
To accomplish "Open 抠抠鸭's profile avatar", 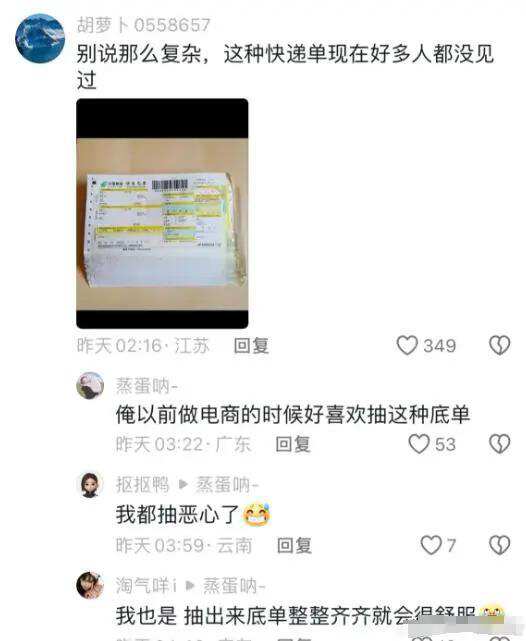I will tap(90, 485).
